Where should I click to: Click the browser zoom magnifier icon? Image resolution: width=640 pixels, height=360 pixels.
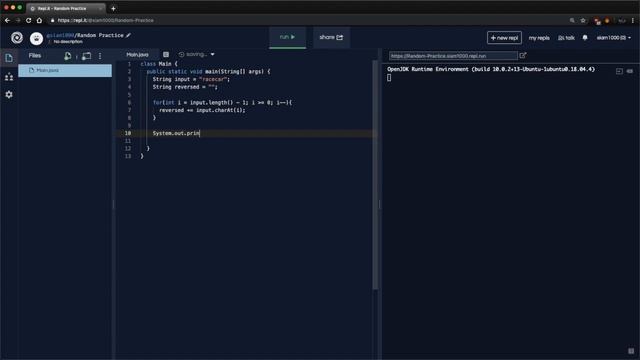click(572, 20)
